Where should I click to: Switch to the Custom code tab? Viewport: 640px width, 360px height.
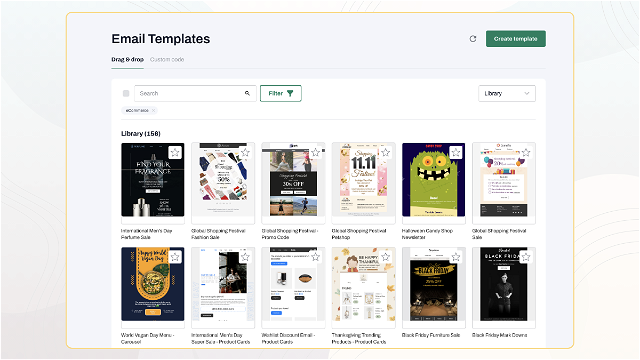pos(167,60)
